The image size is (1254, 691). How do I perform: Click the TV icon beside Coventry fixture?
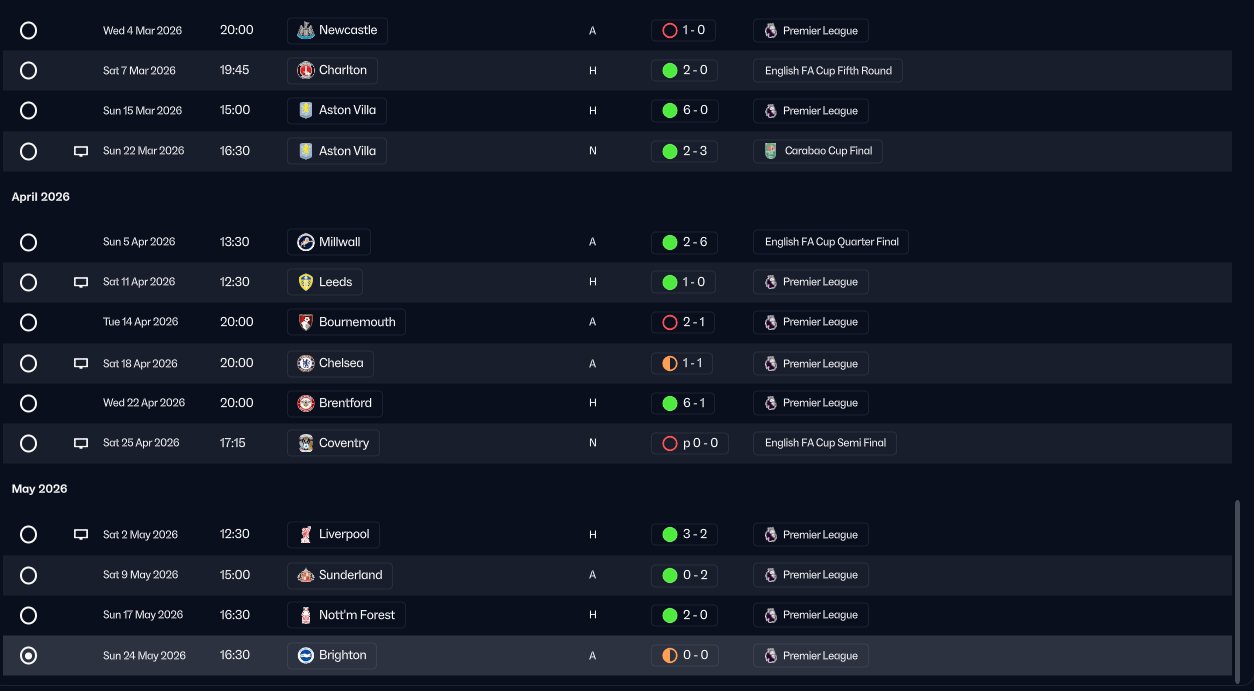[81, 443]
